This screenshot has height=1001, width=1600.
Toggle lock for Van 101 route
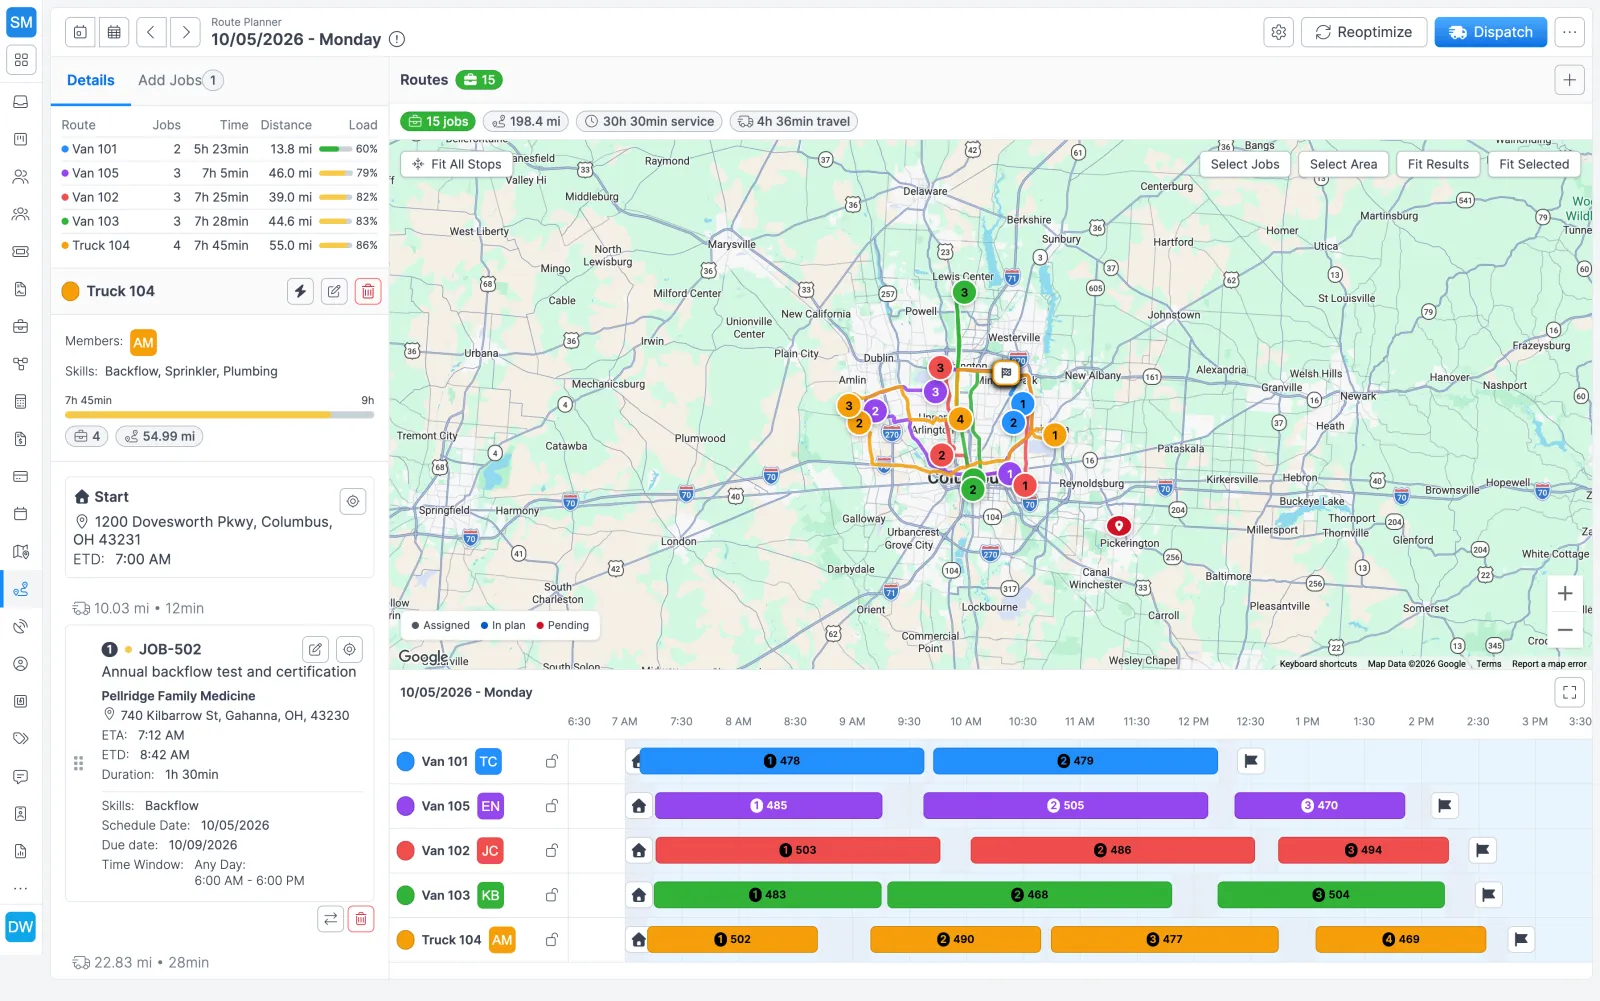pos(551,761)
